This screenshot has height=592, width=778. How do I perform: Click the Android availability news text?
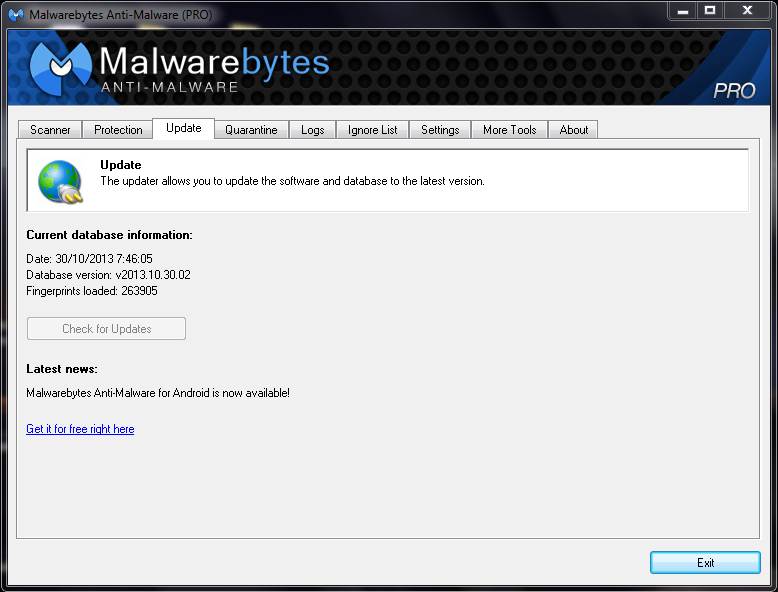(158, 393)
